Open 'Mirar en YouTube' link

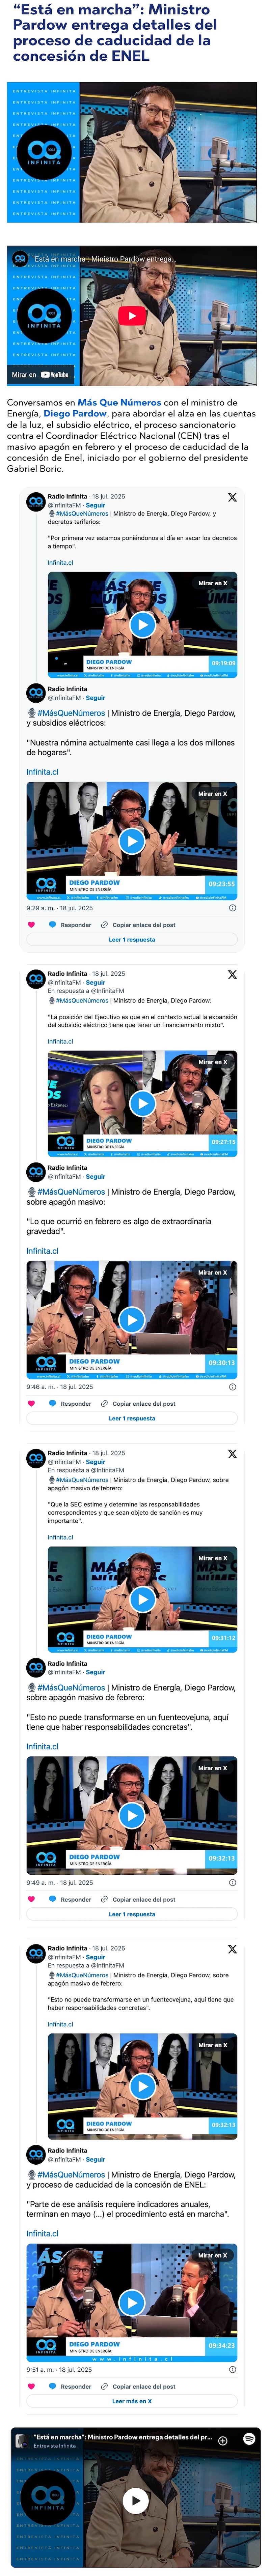(x=40, y=375)
